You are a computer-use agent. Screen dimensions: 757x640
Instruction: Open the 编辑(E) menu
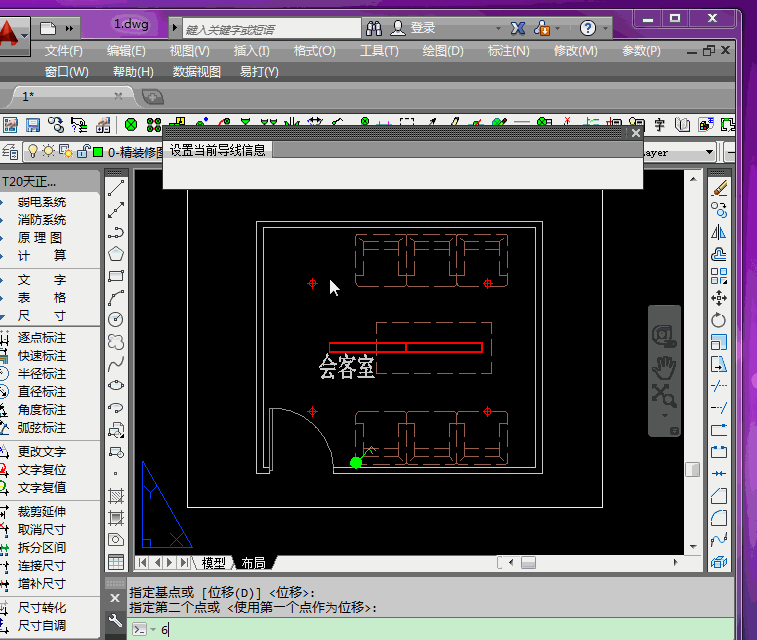[x=126, y=51]
